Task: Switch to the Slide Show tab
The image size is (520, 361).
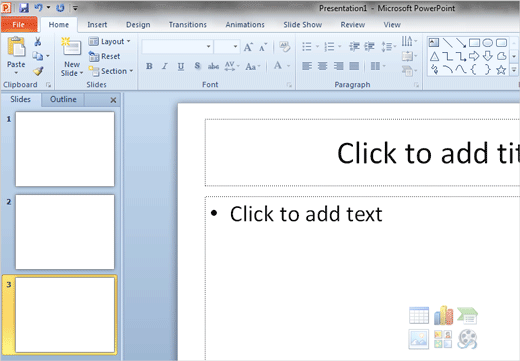Action: 303,25
